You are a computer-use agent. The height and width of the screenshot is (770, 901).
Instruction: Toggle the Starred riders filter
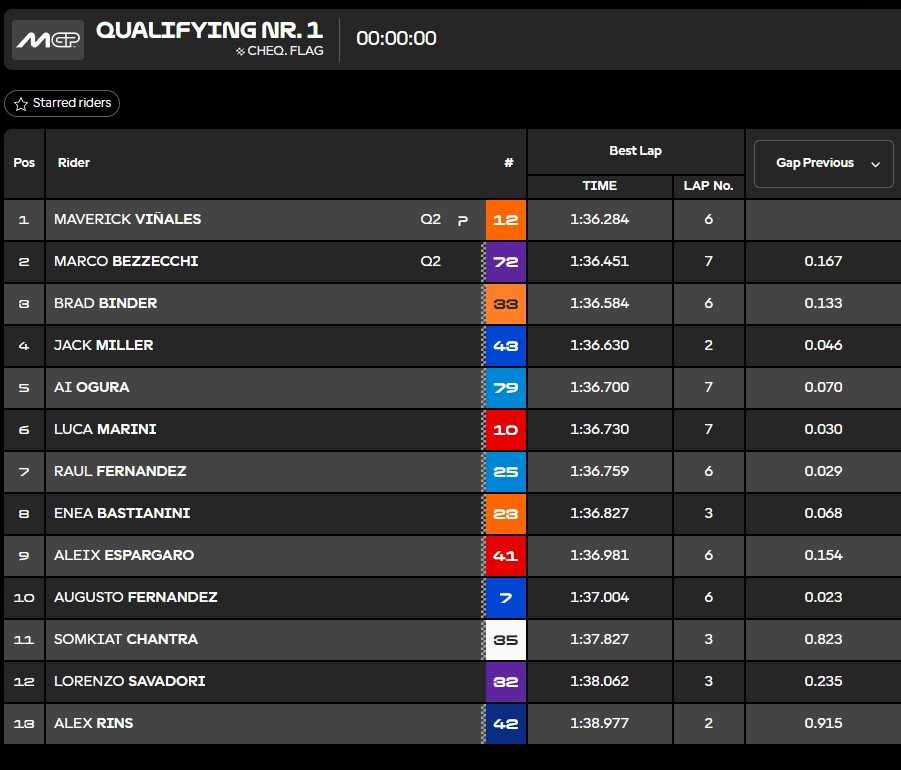[x=62, y=103]
